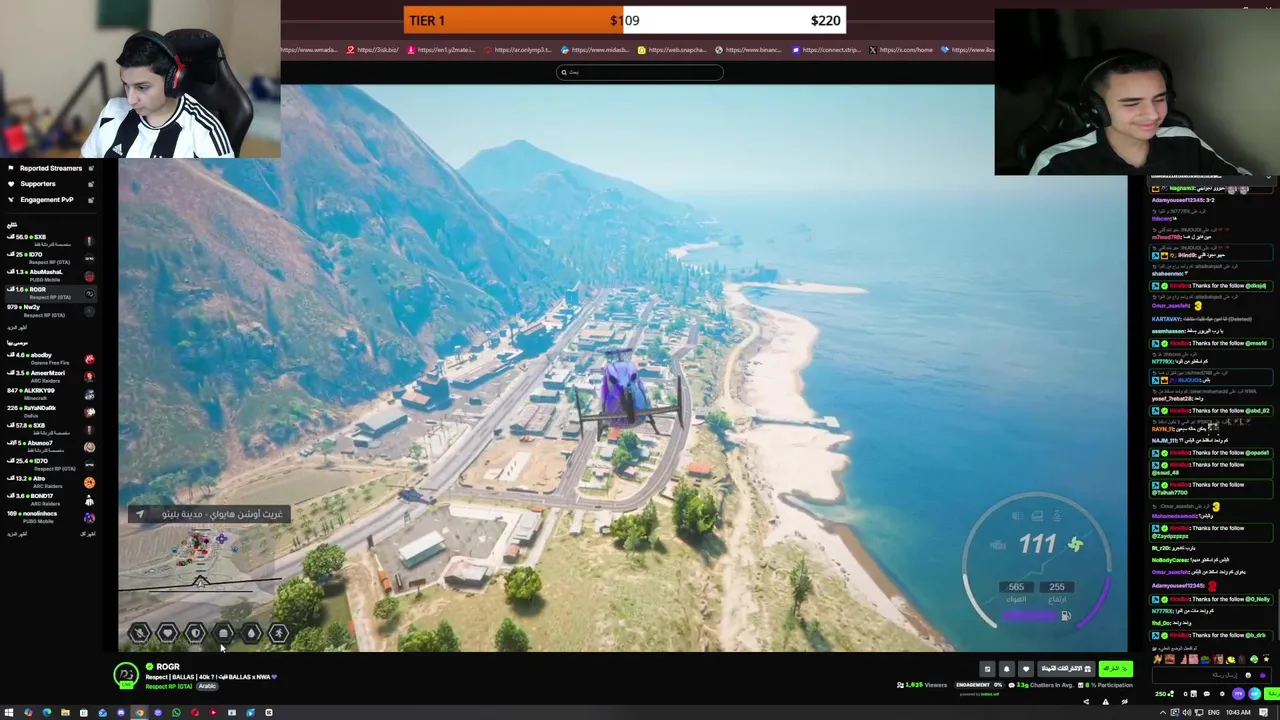Click the stream search box
Viewport: 1280px width, 720px height.
click(640, 72)
